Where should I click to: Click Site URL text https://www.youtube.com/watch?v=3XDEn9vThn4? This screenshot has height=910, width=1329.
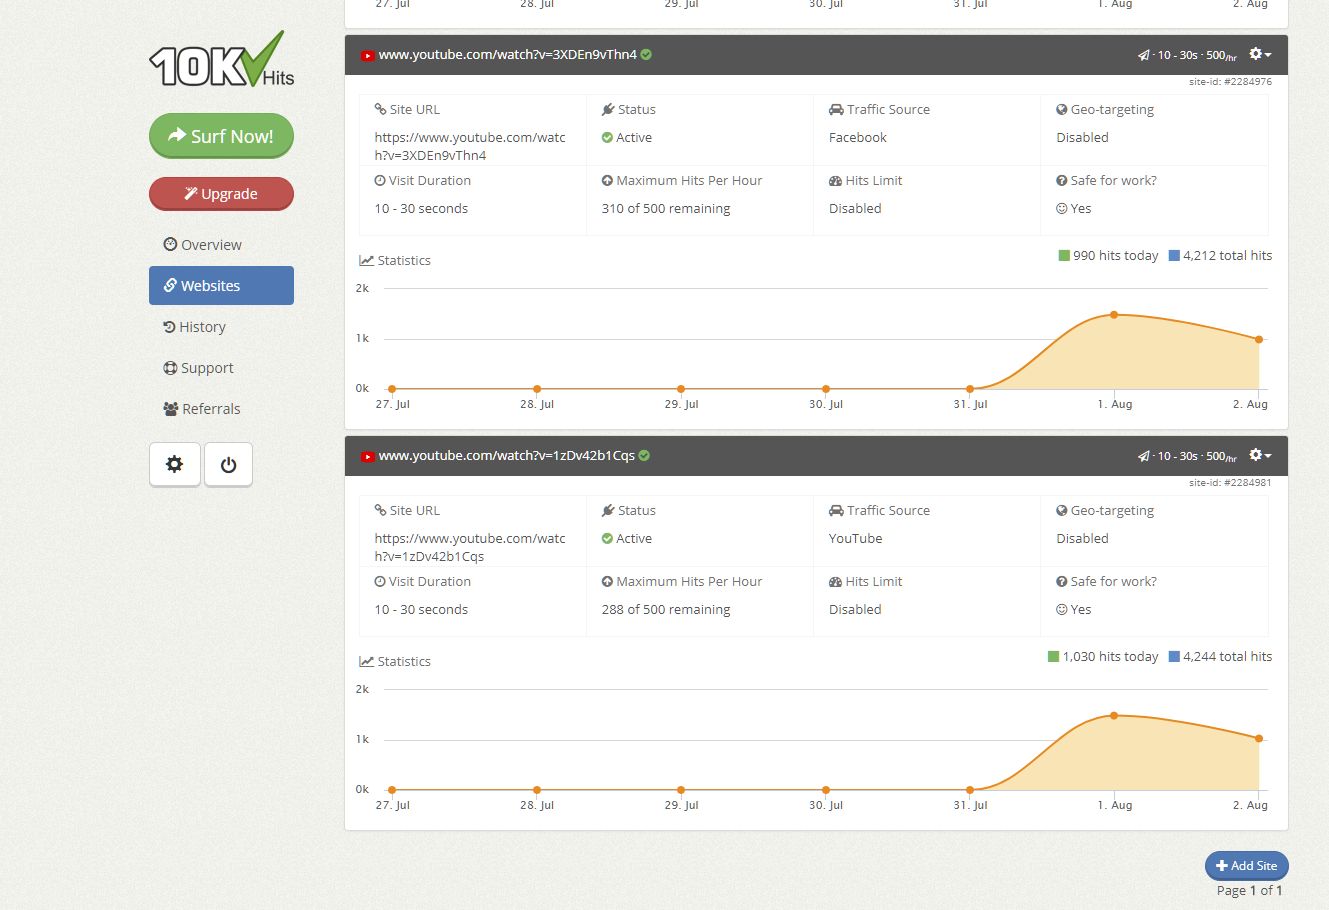click(x=470, y=146)
